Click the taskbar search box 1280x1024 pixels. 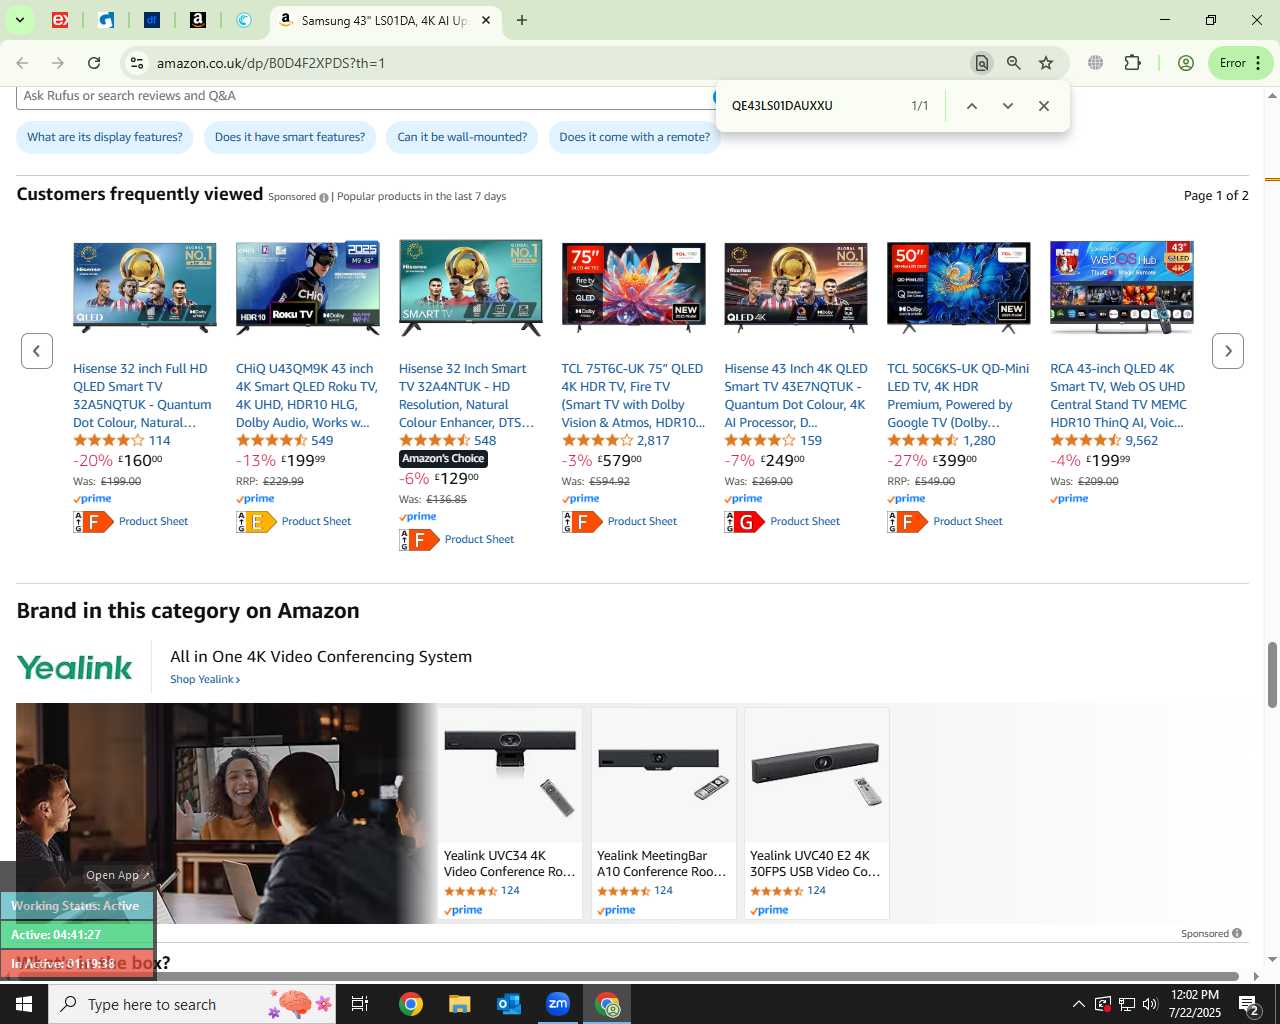[193, 1004]
